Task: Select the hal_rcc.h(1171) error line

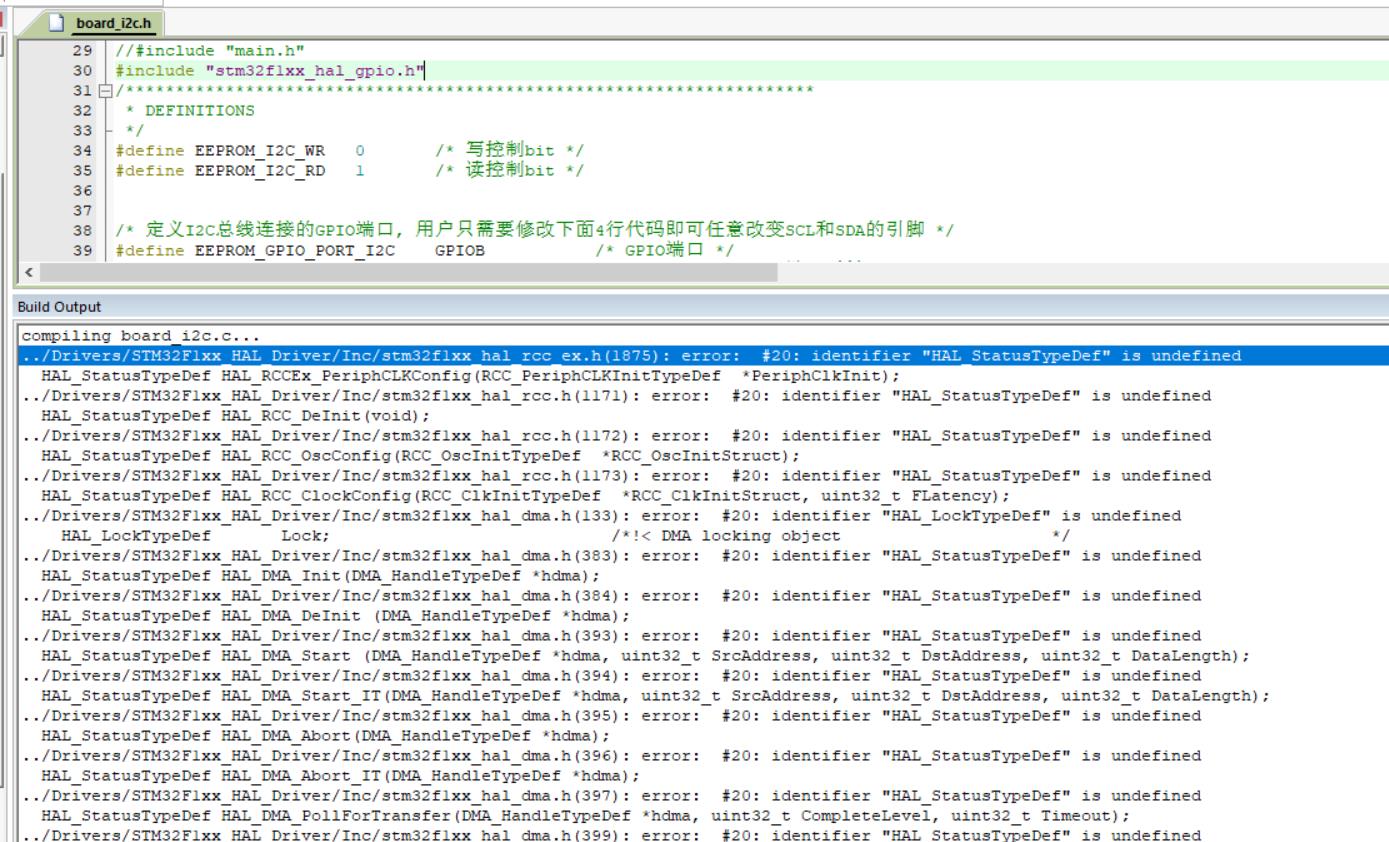Action: pyautogui.click(x=616, y=396)
